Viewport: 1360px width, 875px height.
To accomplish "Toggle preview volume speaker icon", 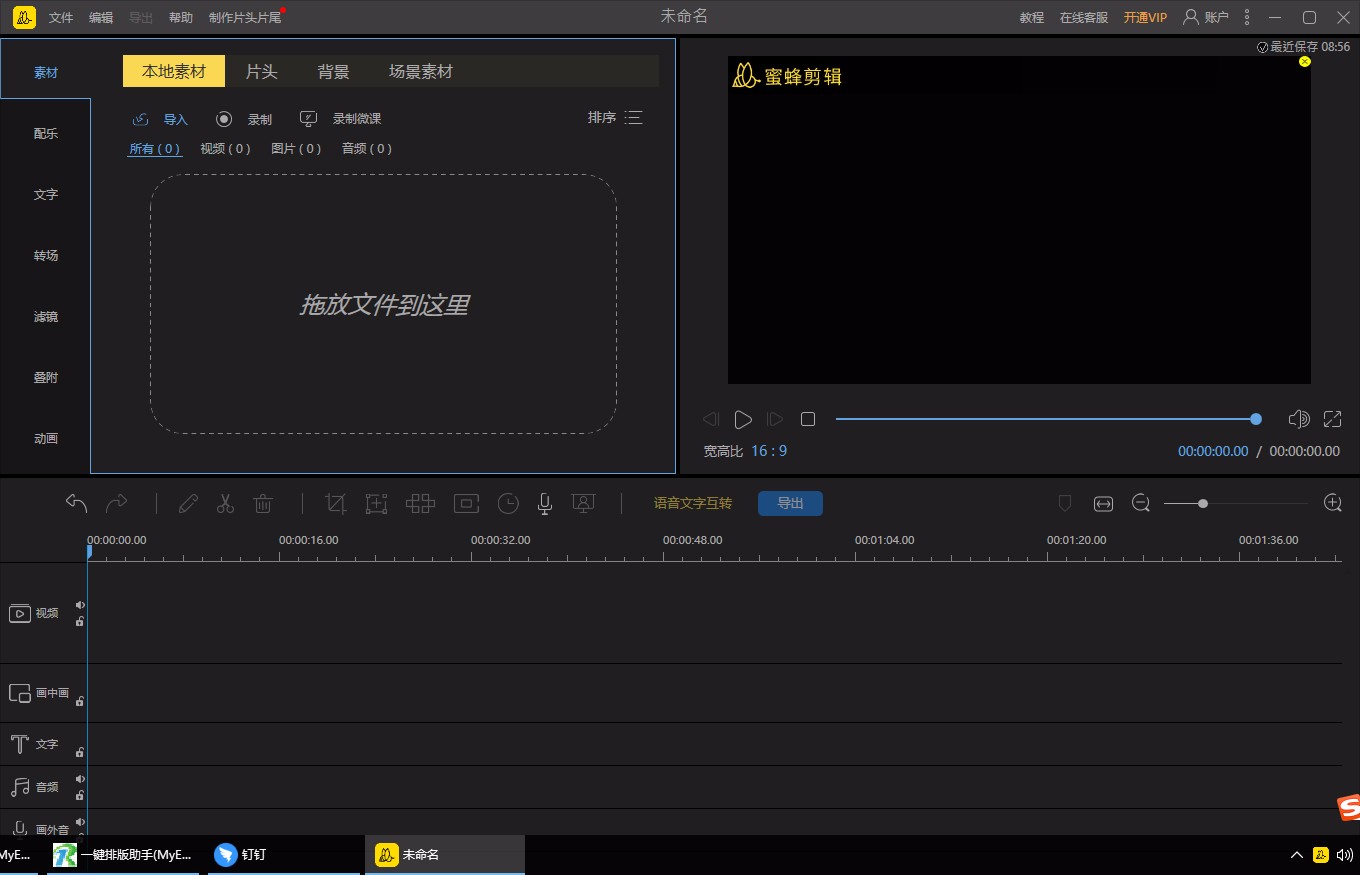I will click(1299, 419).
